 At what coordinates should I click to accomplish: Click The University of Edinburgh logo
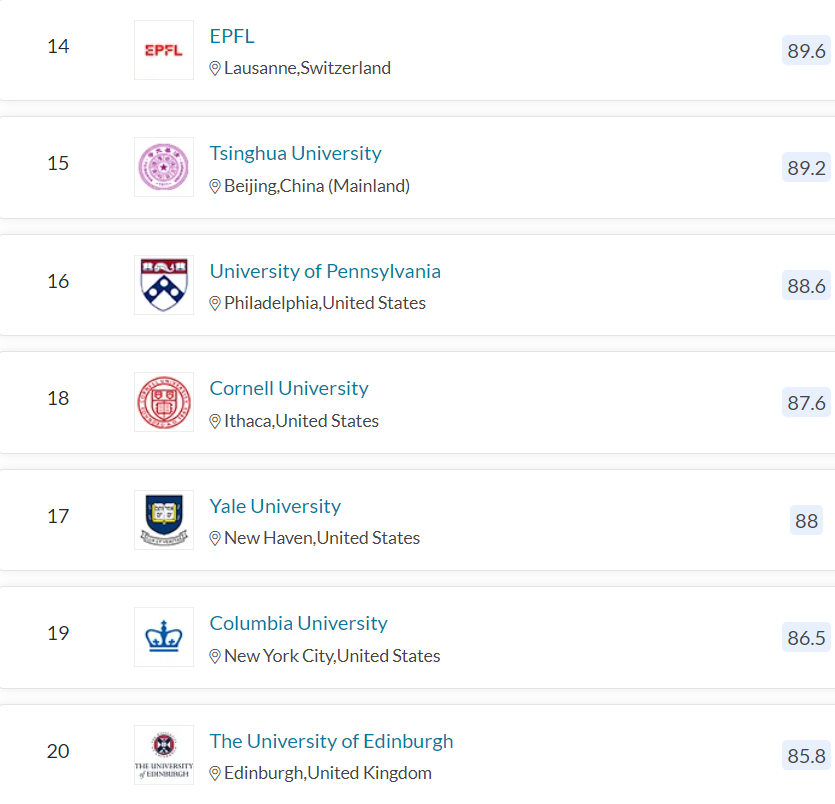click(x=164, y=755)
